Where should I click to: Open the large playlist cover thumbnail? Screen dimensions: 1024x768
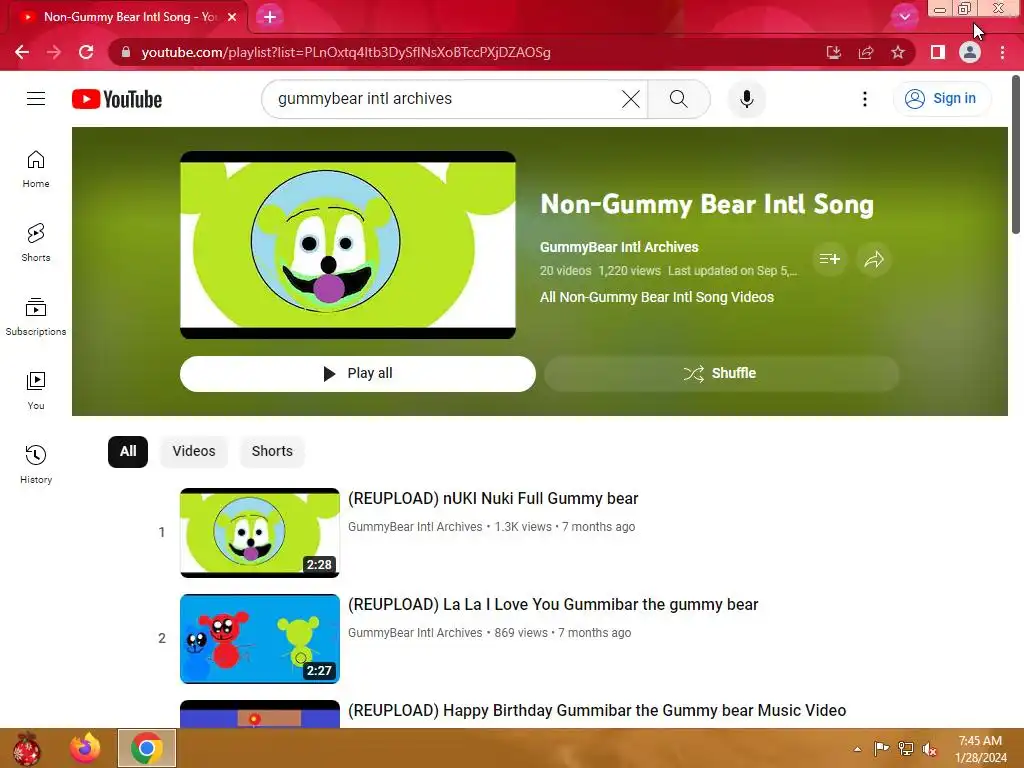coord(348,245)
